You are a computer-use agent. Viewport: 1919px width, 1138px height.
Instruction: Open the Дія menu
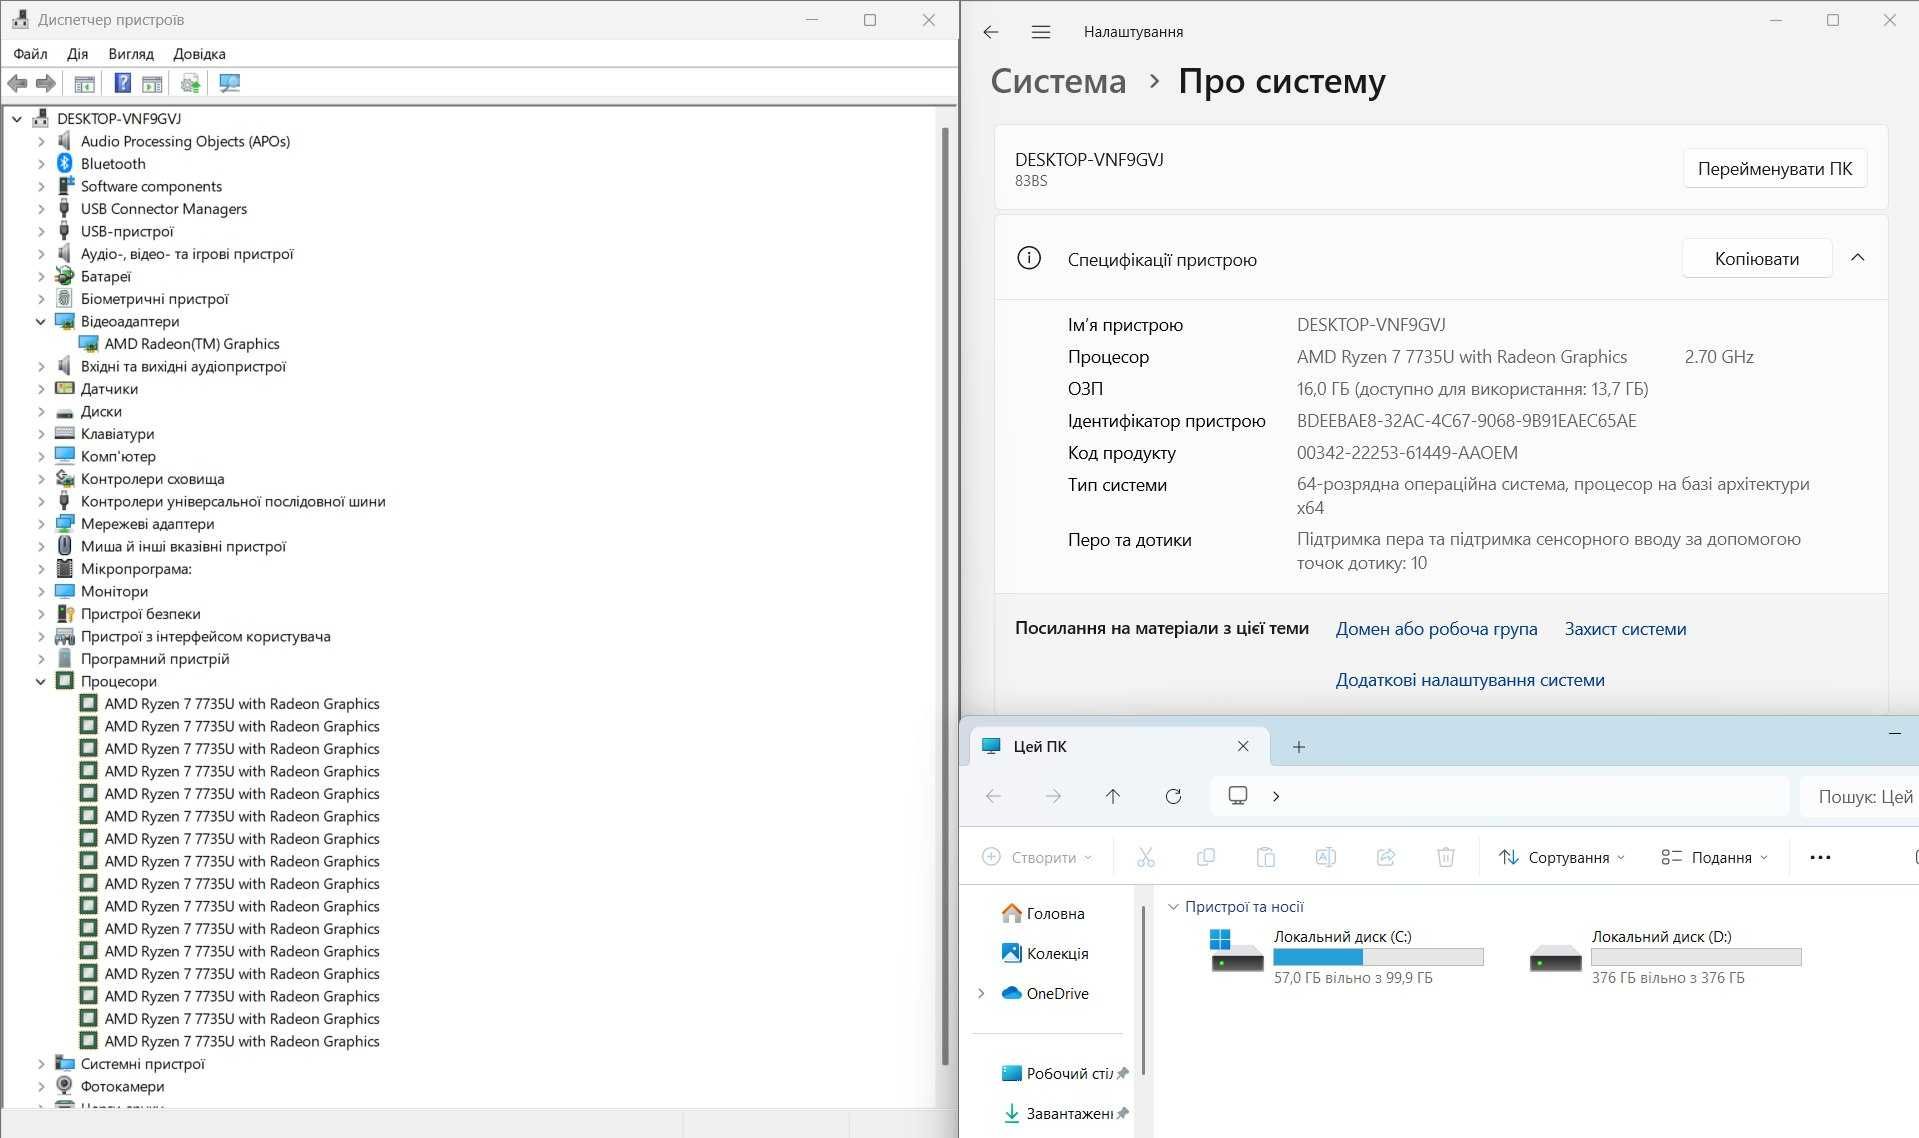pos(77,54)
